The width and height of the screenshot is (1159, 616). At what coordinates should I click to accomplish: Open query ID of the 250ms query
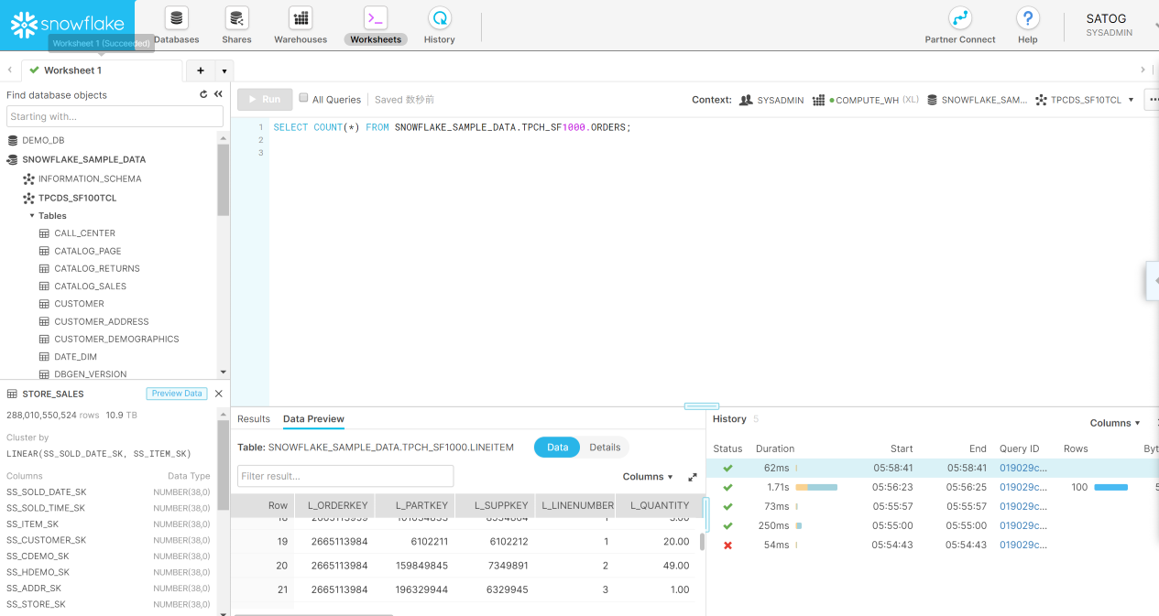tap(1023, 526)
